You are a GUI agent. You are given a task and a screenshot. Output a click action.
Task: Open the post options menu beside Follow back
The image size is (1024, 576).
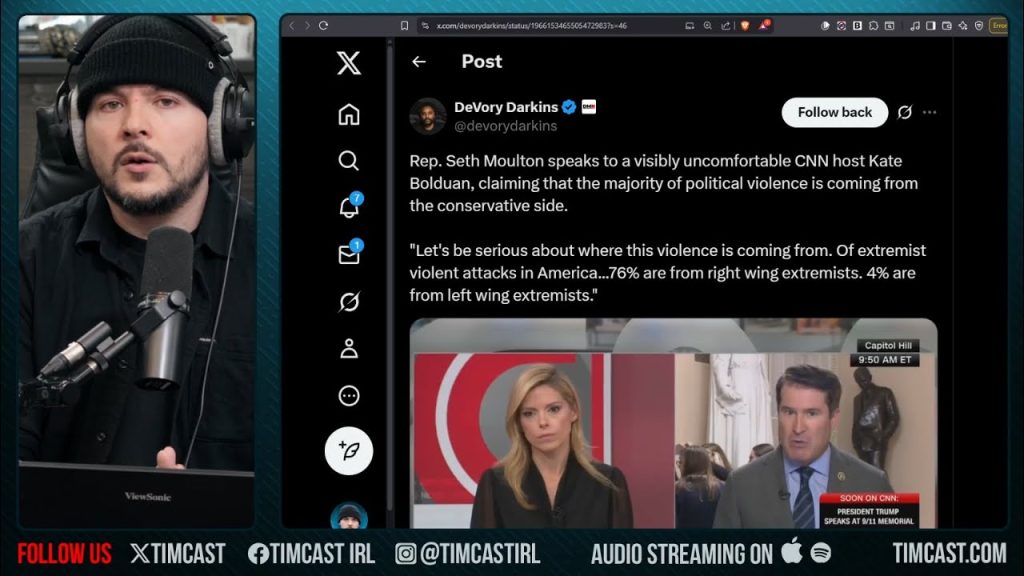click(930, 112)
